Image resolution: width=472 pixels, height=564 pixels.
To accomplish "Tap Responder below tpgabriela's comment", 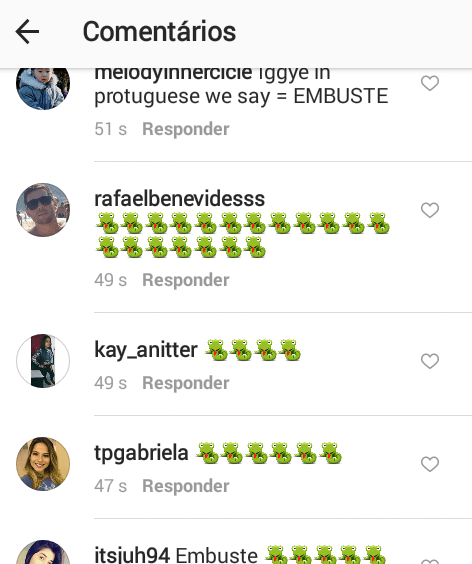I will coord(186,486).
